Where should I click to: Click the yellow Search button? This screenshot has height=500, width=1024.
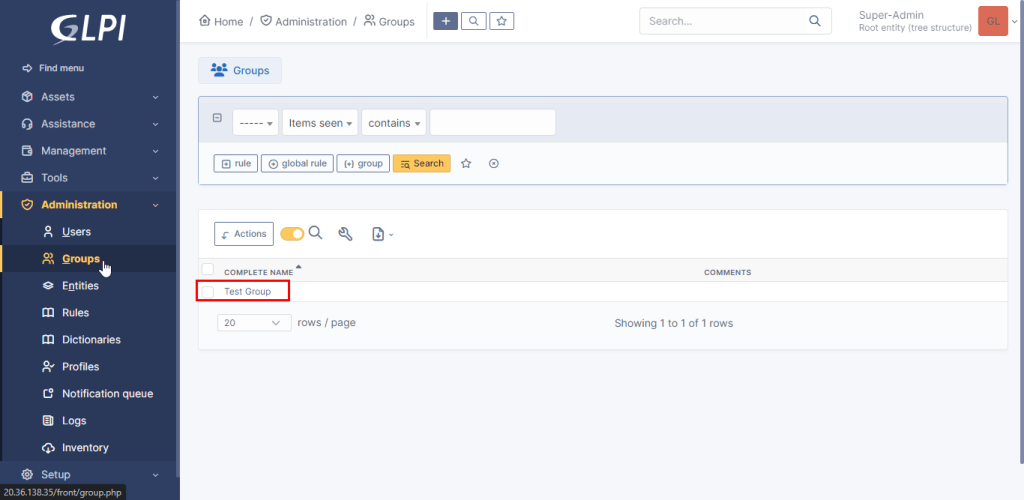422,163
